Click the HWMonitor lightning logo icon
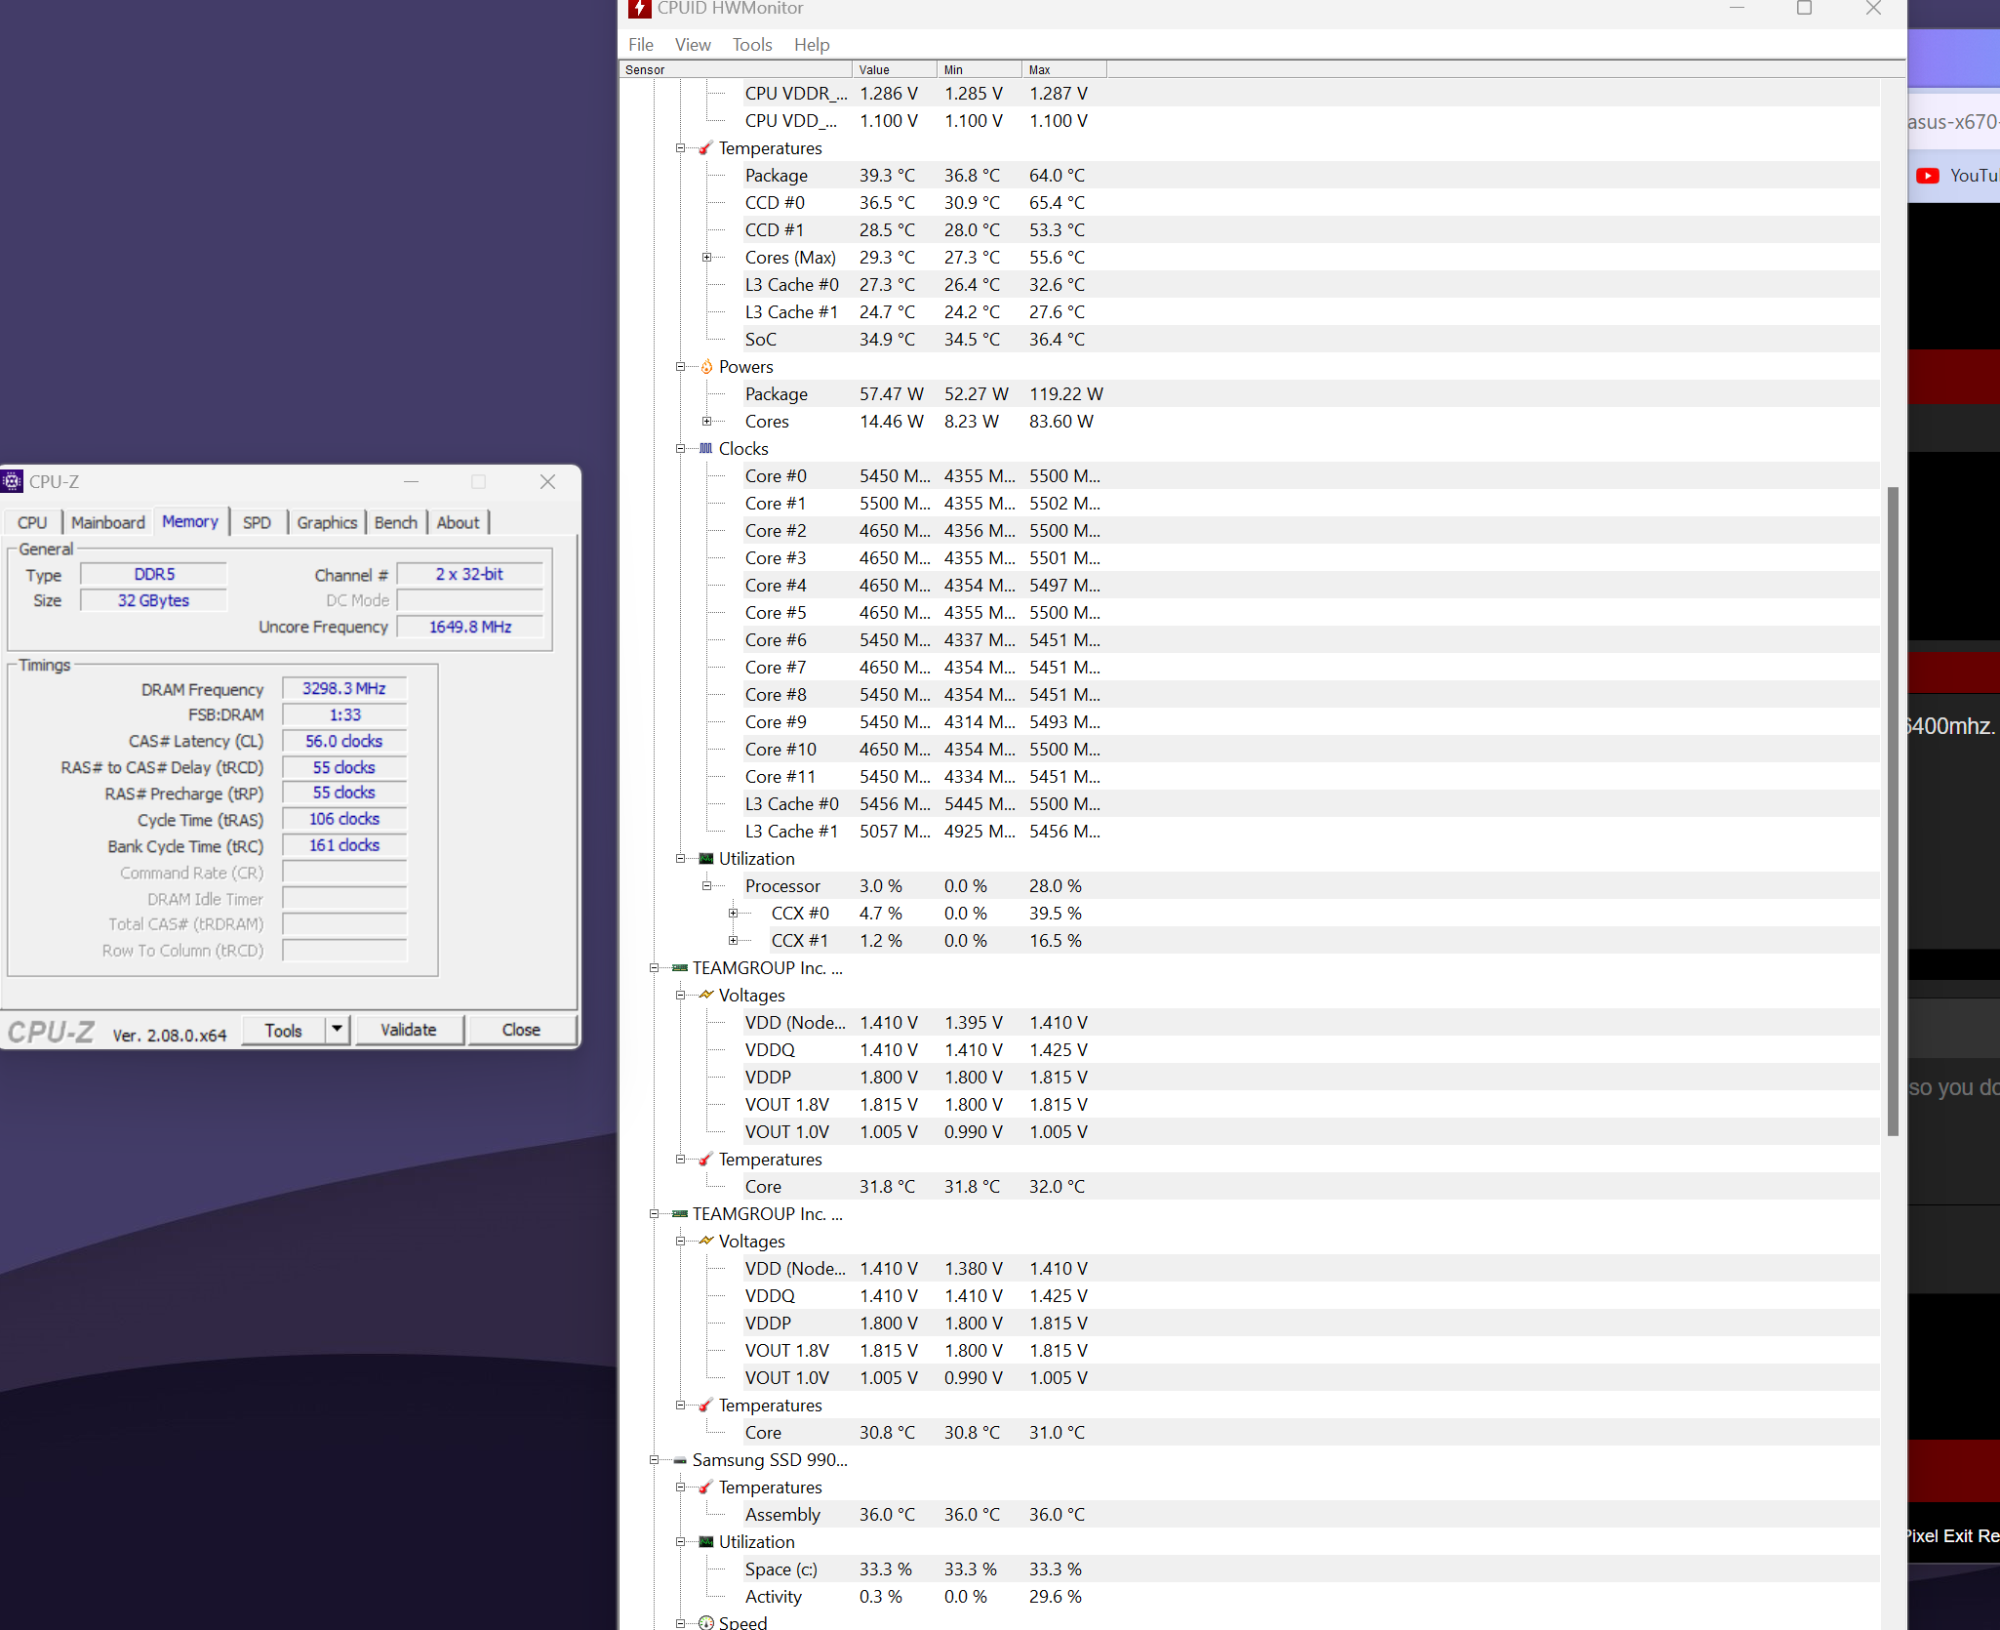 (x=640, y=9)
